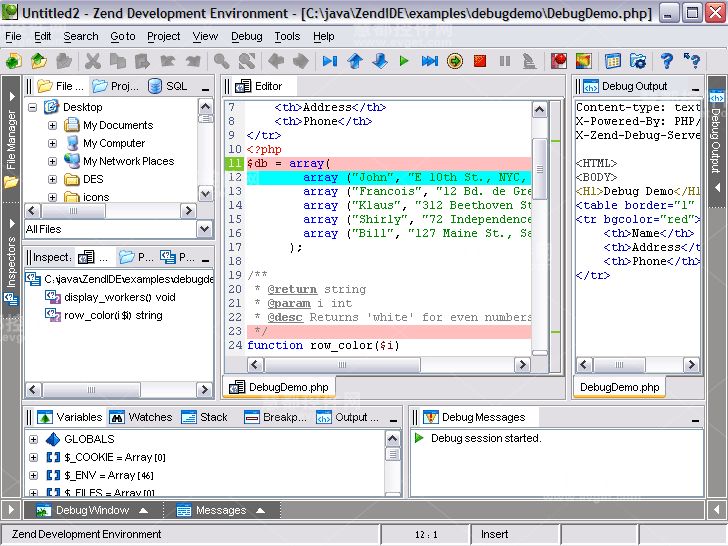
Task: Open the Debug menu
Action: pyautogui.click(x=247, y=36)
